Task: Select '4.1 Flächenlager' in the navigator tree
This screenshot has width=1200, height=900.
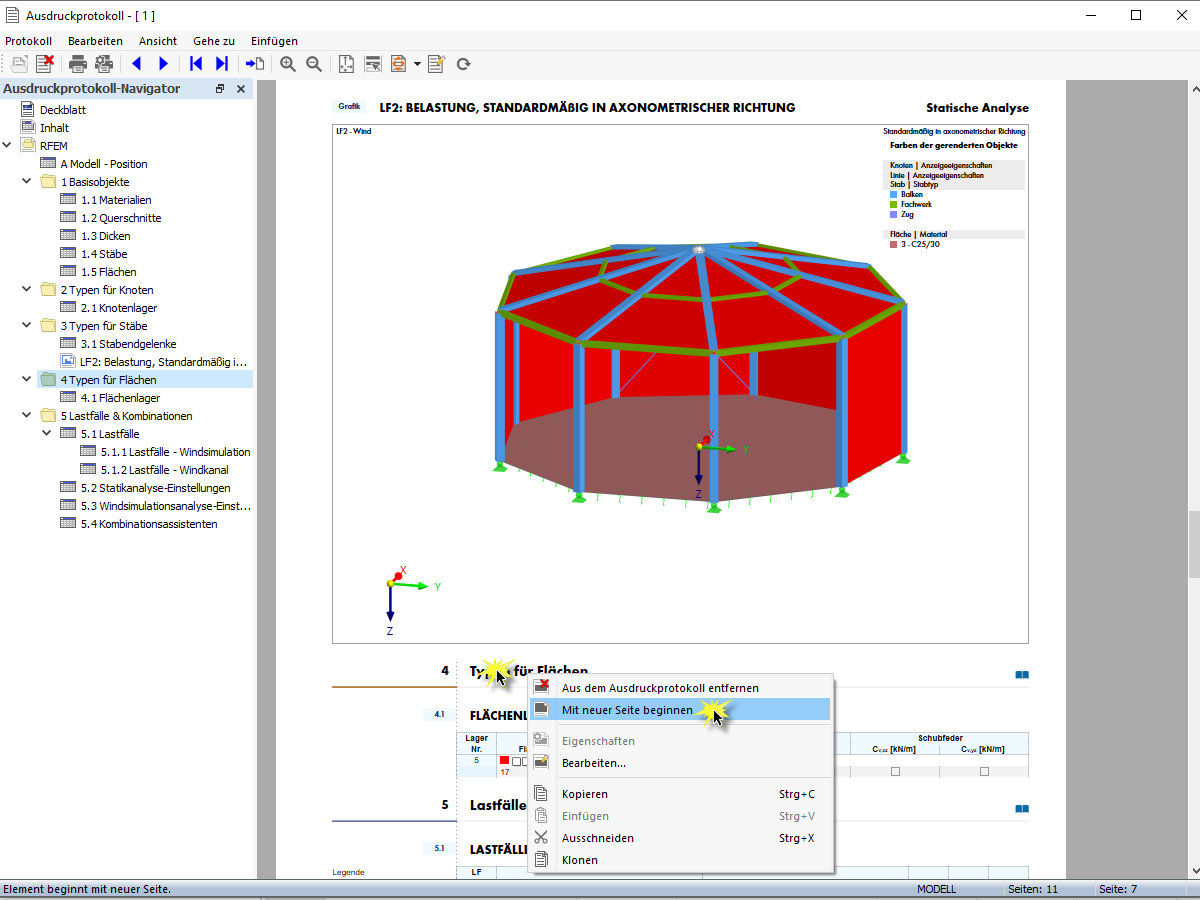Action: point(120,398)
